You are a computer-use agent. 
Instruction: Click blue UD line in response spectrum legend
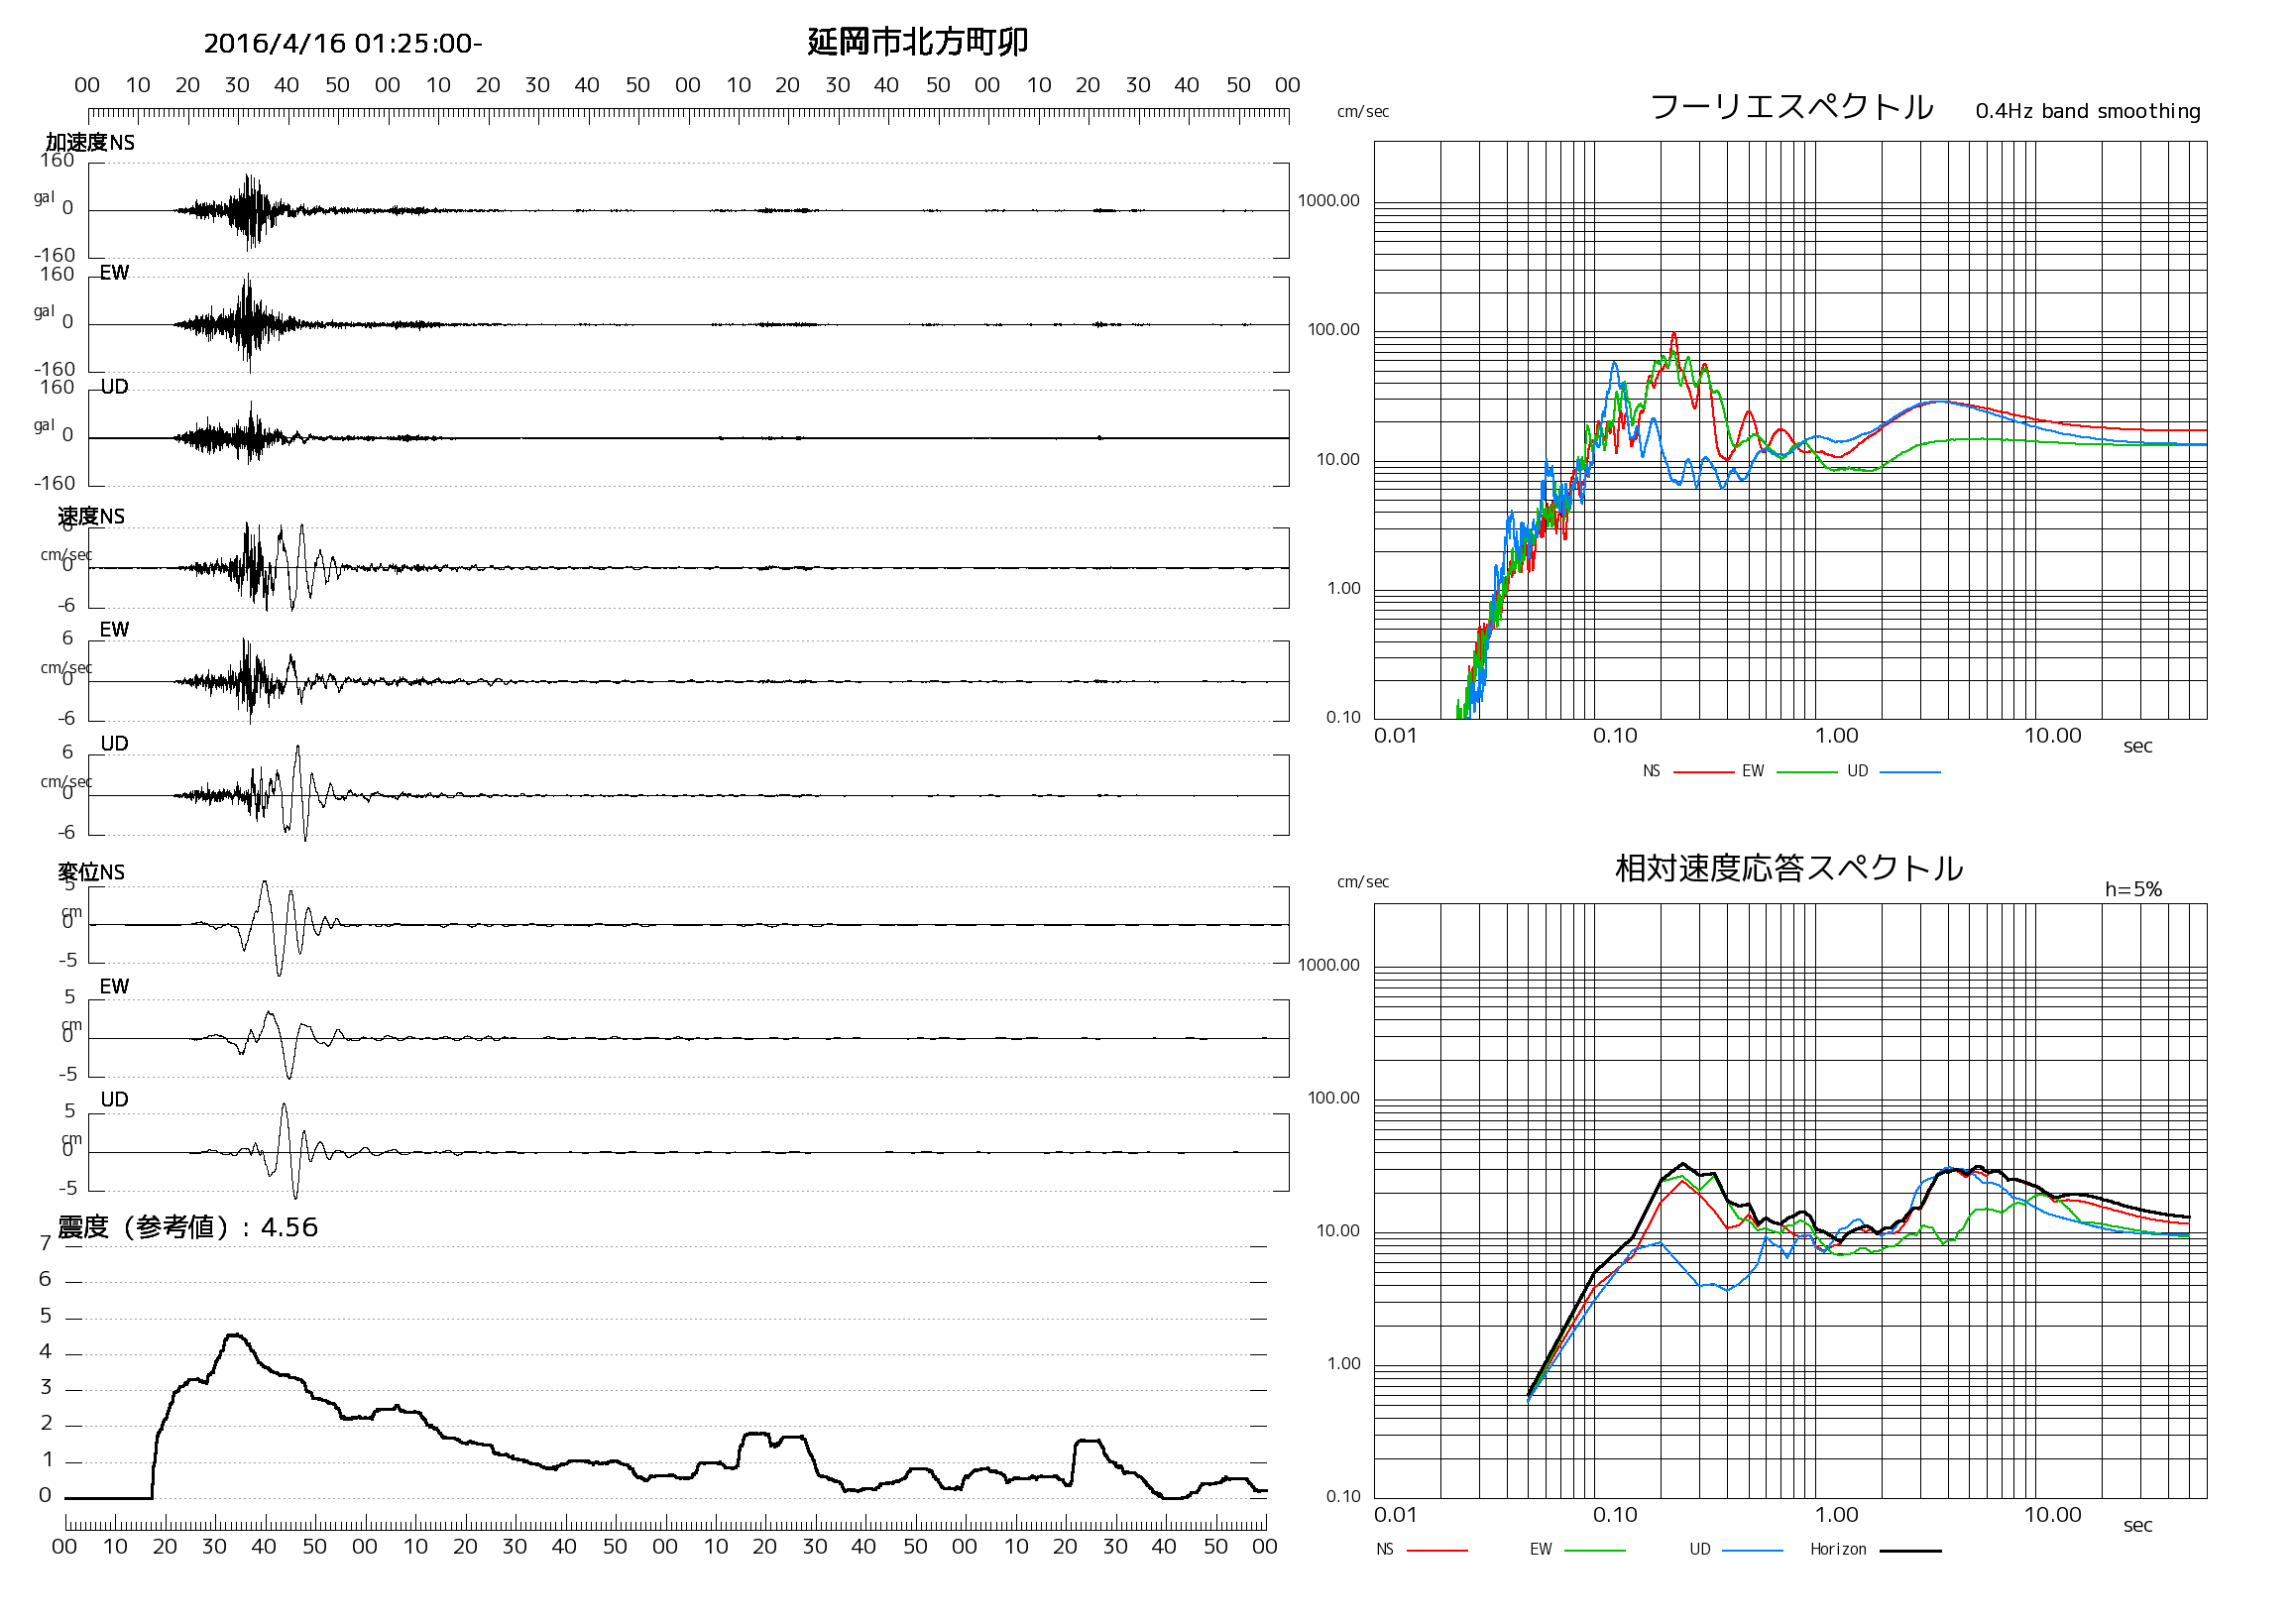1753,1551
